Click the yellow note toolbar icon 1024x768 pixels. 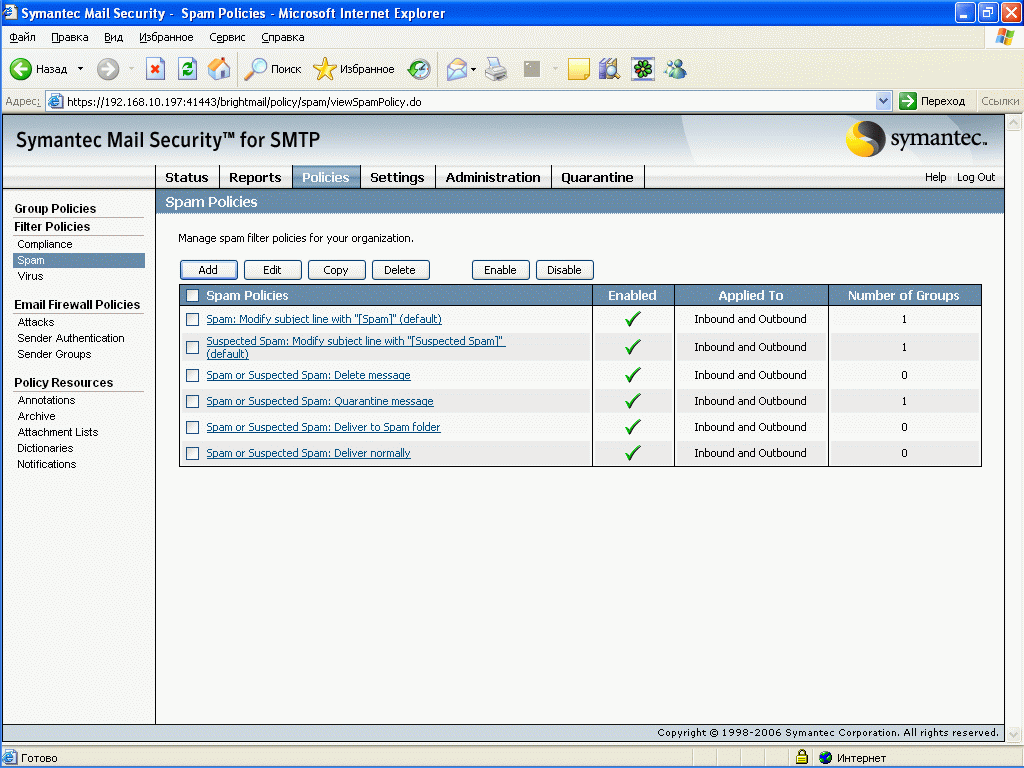578,69
